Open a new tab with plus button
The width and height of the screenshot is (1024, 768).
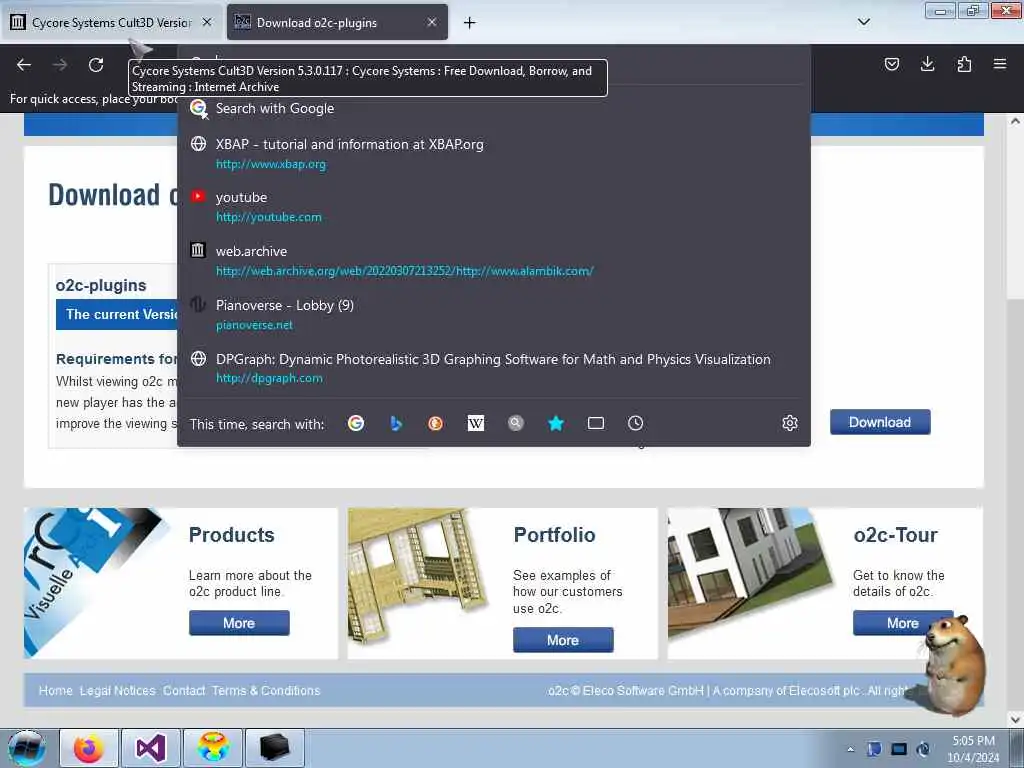tap(469, 23)
